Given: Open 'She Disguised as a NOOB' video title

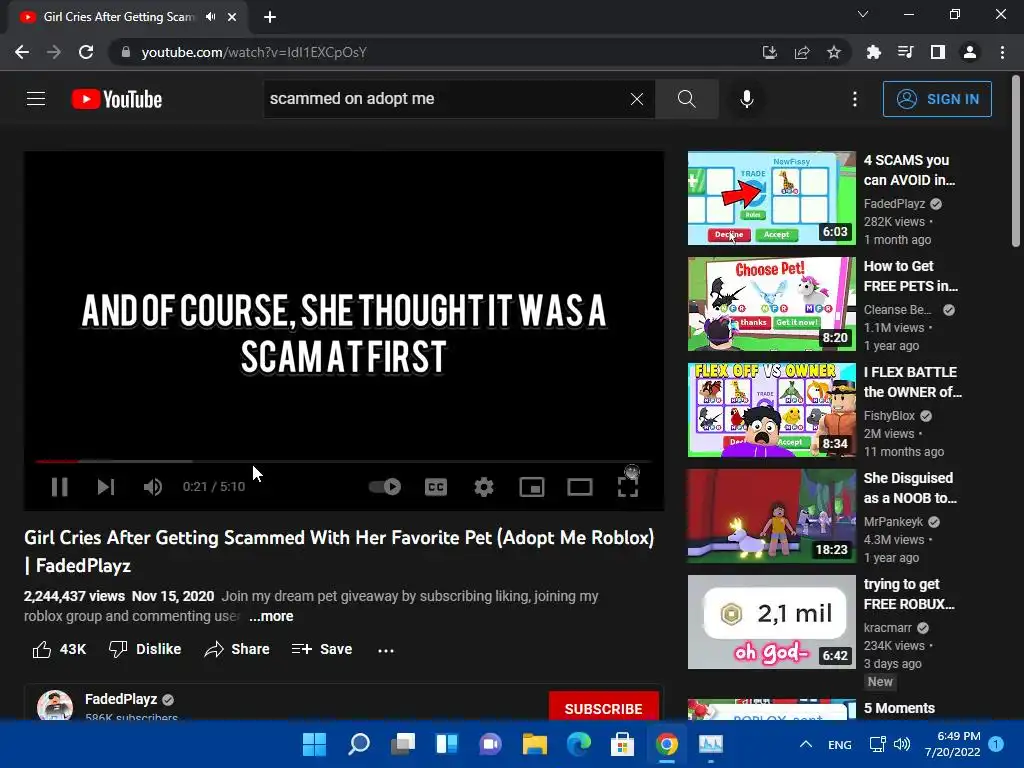Looking at the screenshot, I should [910, 488].
